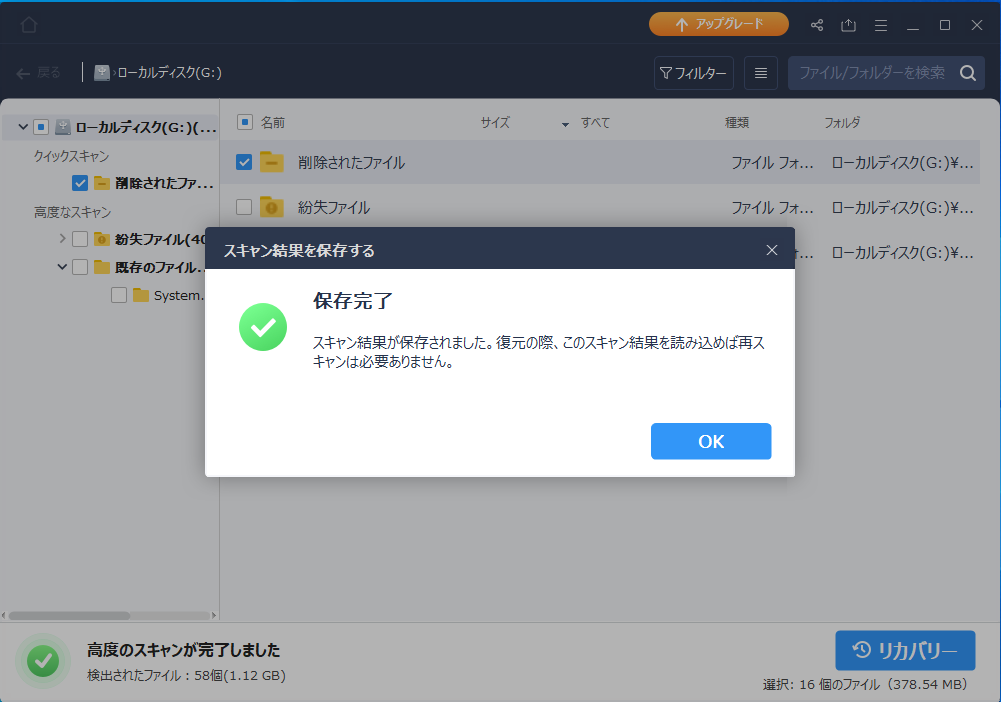Click the home icon in title bar

click(29, 25)
